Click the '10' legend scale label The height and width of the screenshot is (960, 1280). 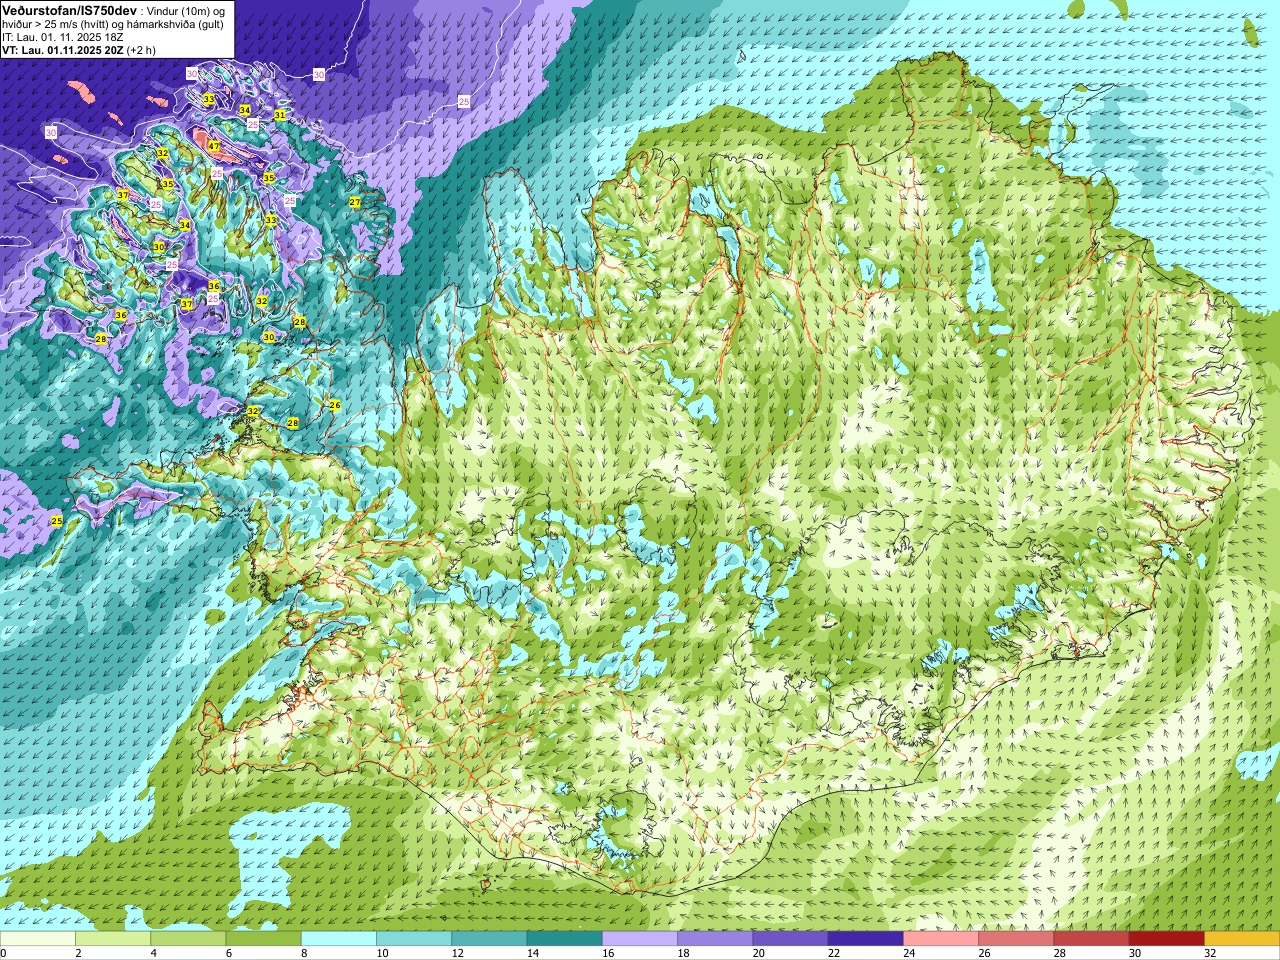[x=382, y=953]
